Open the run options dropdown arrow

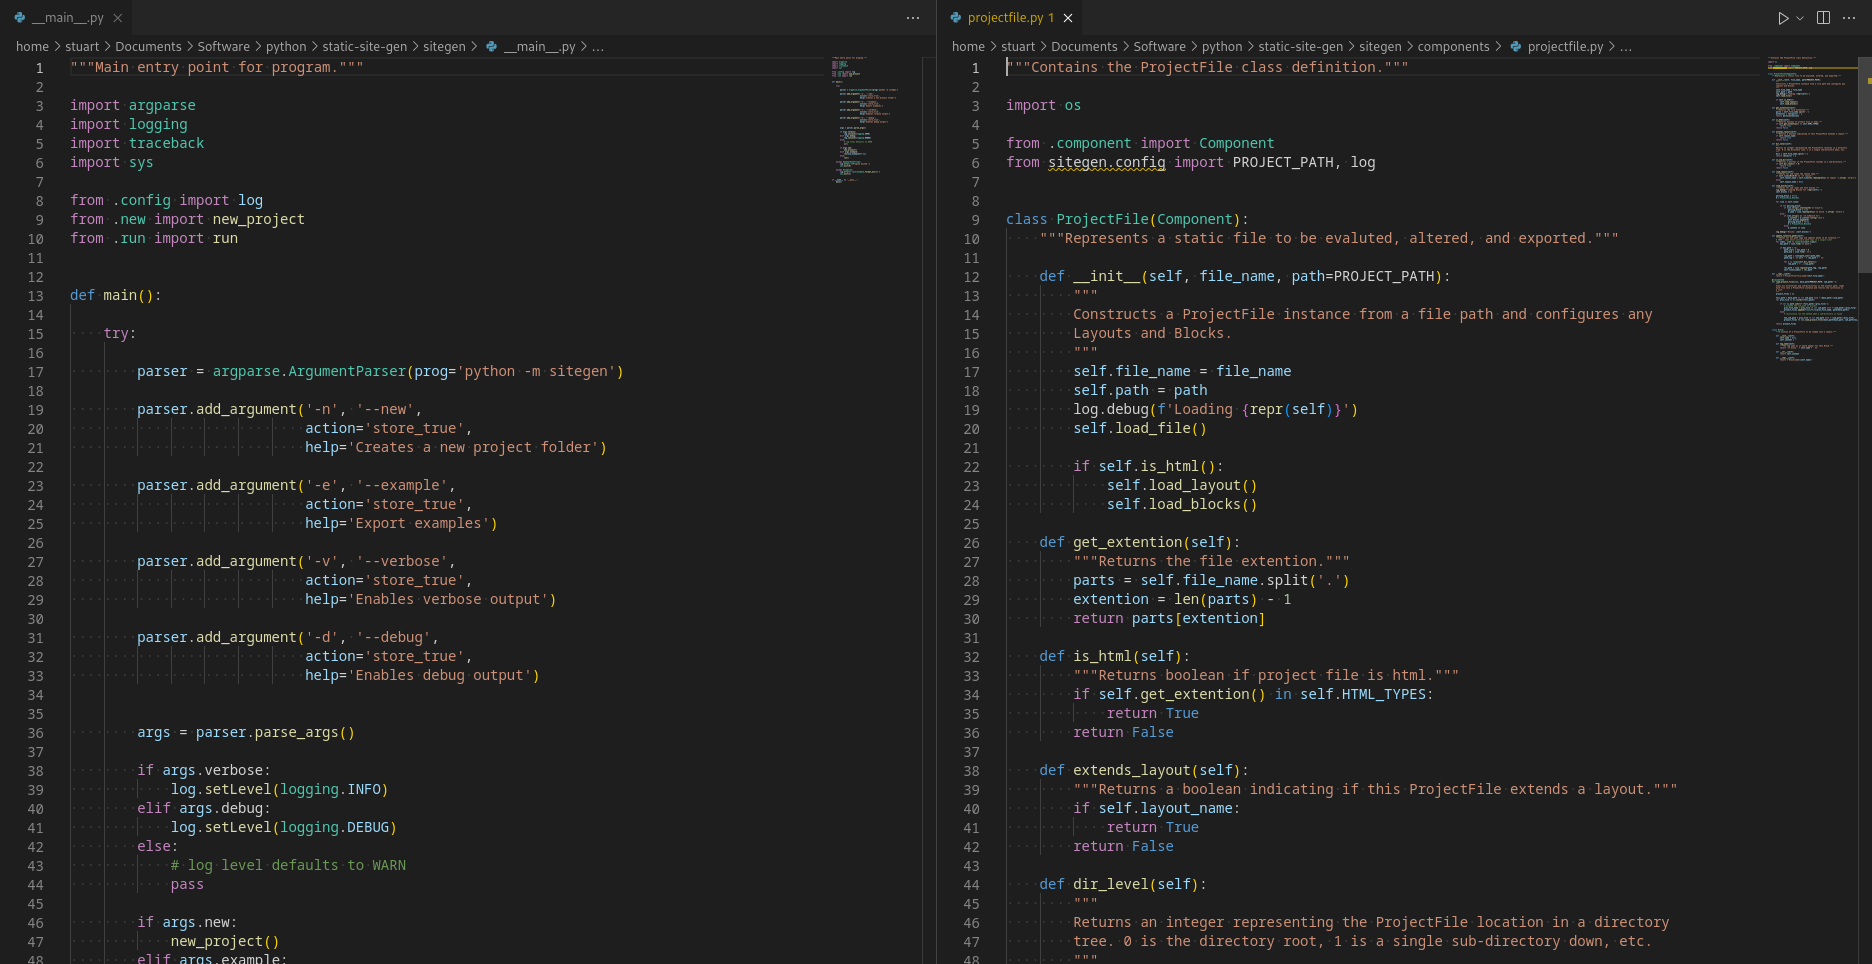1800,18
